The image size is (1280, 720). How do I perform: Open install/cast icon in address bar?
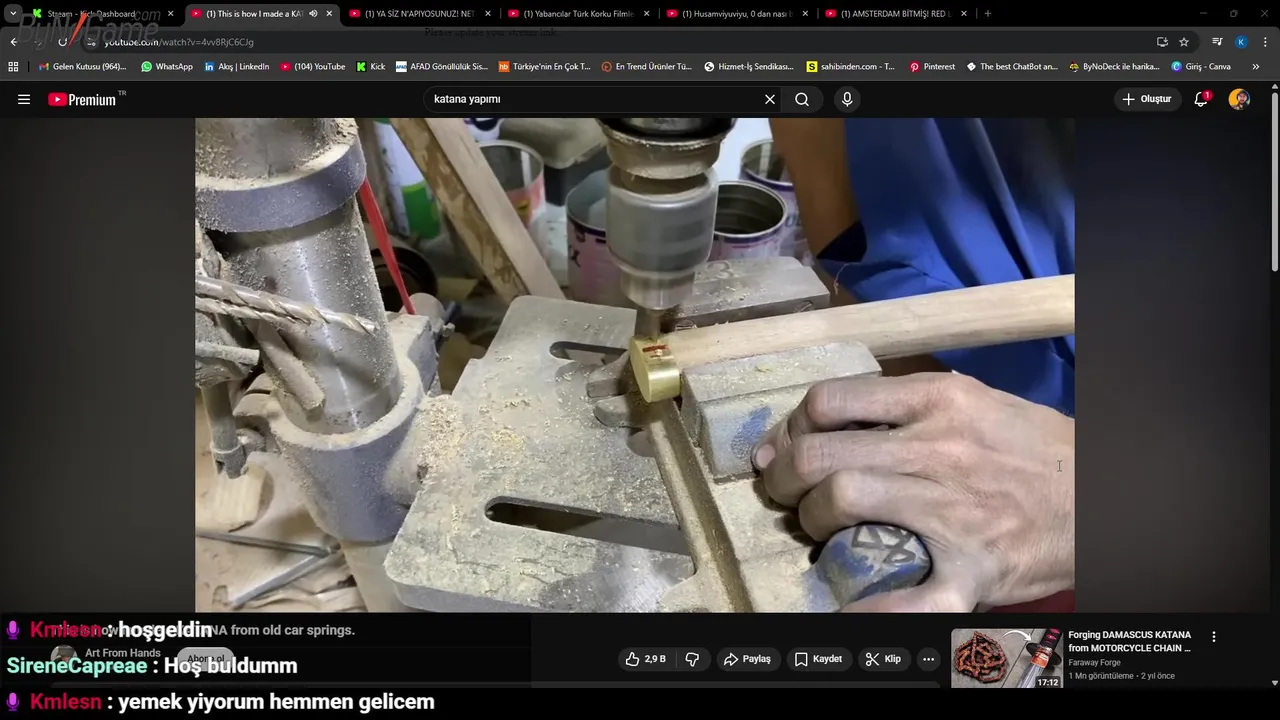pyautogui.click(x=1162, y=42)
